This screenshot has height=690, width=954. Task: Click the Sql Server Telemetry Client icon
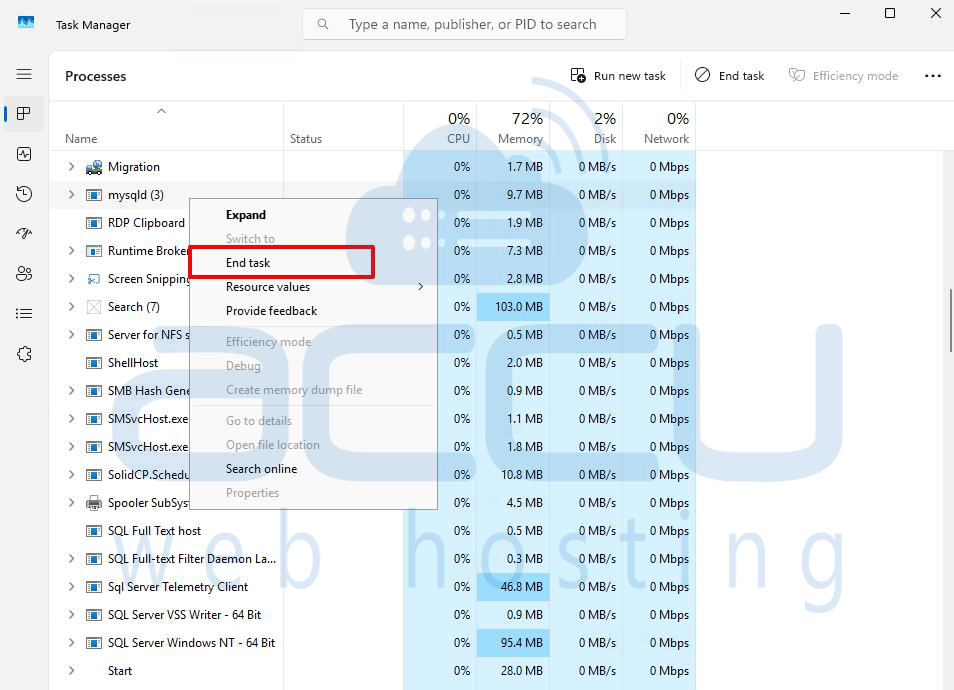click(94, 587)
